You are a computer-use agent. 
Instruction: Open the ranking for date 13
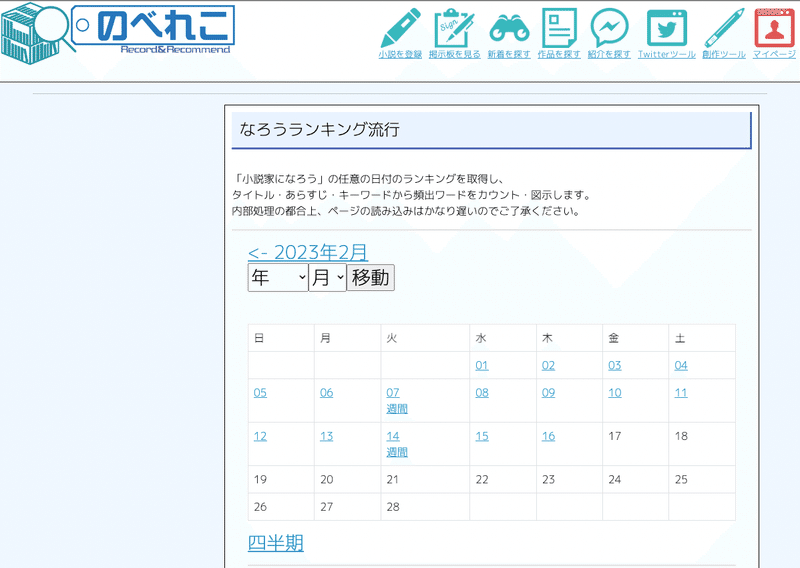coord(326,436)
